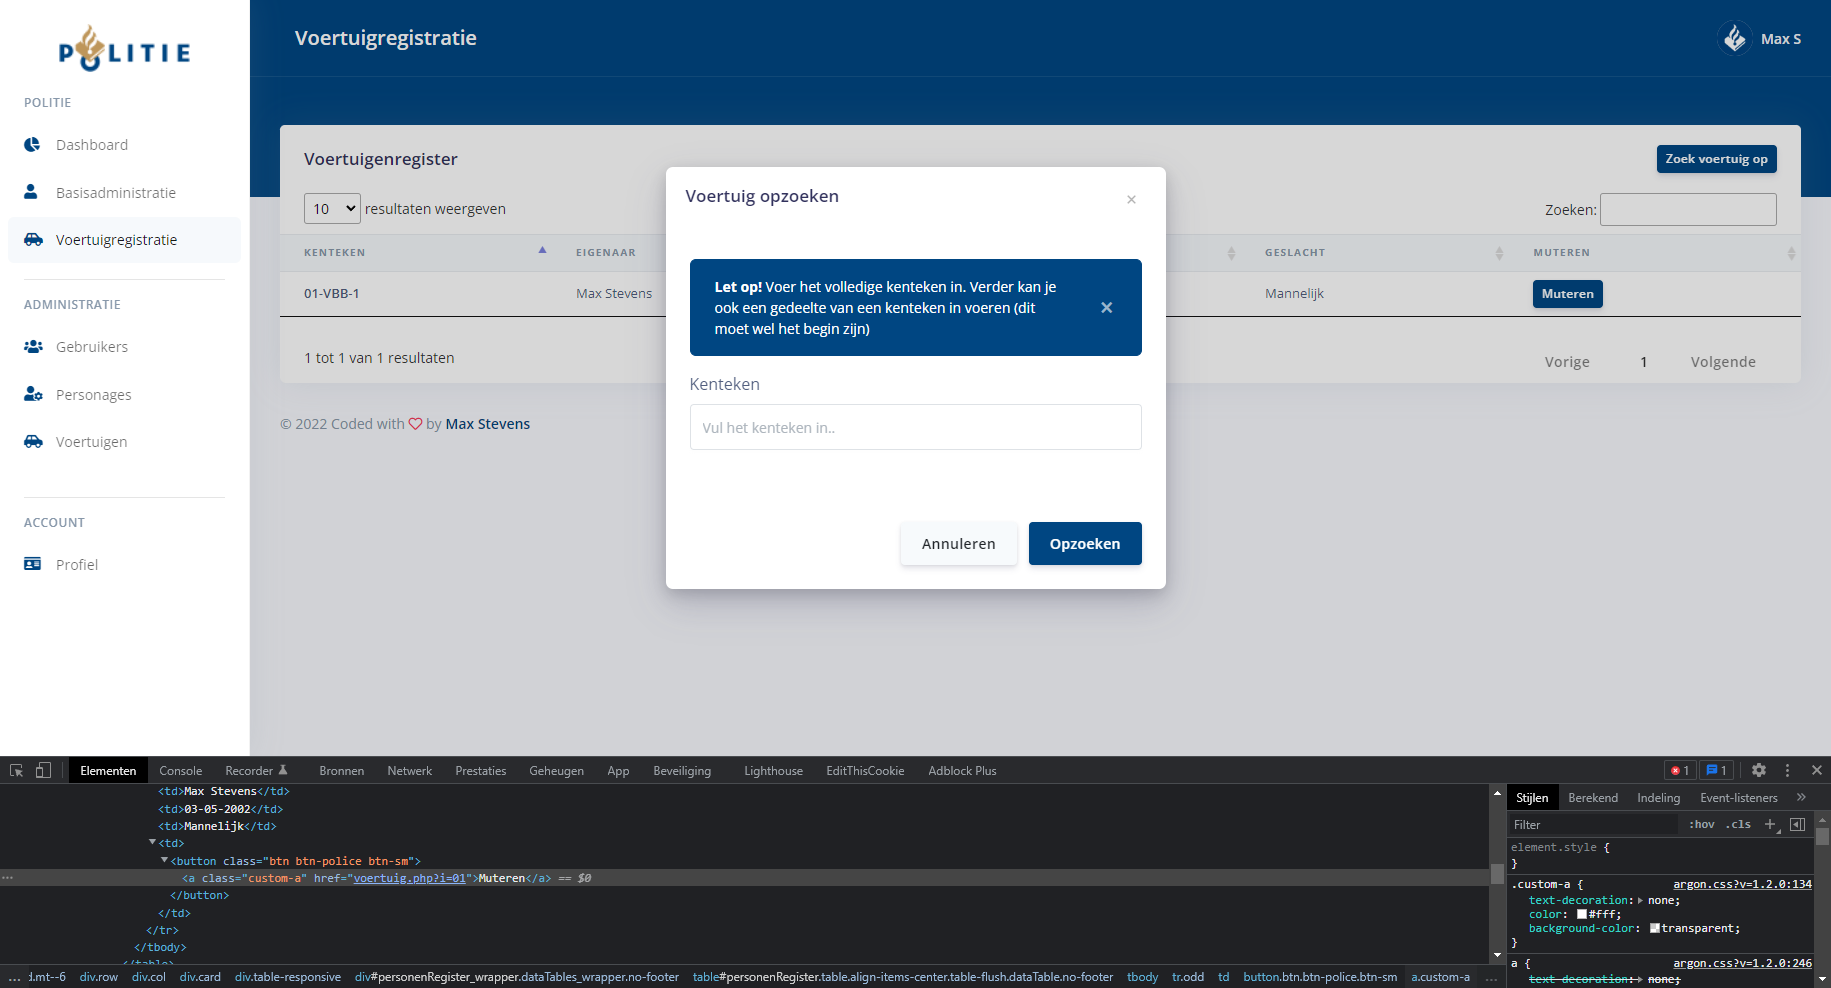This screenshot has width=1831, height=988.
Task: Dismiss the blue 'Let op!' alert
Action: pyautogui.click(x=1106, y=308)
